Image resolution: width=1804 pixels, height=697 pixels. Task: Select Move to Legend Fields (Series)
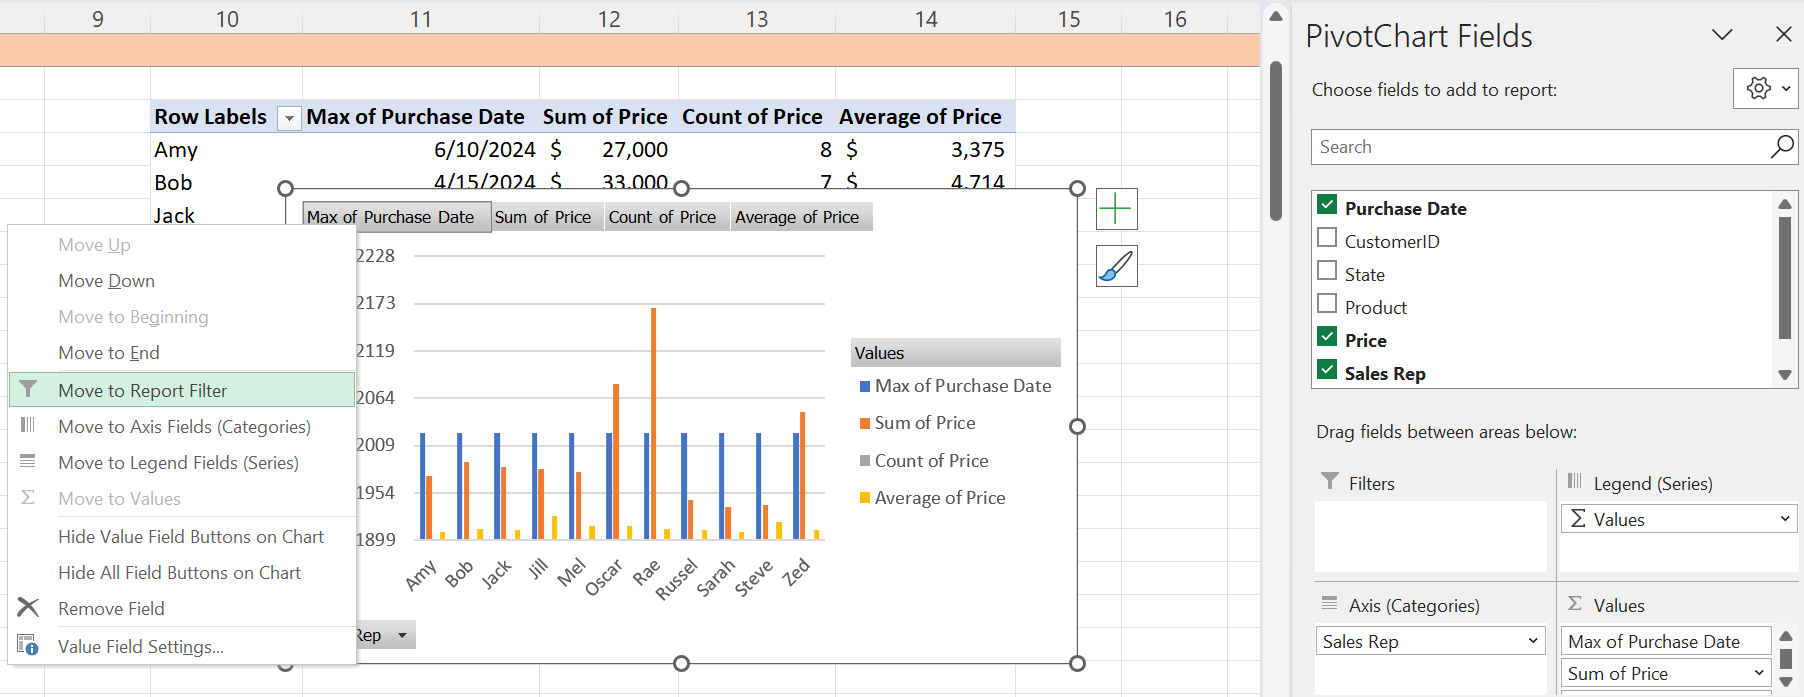tap(178, 463)
